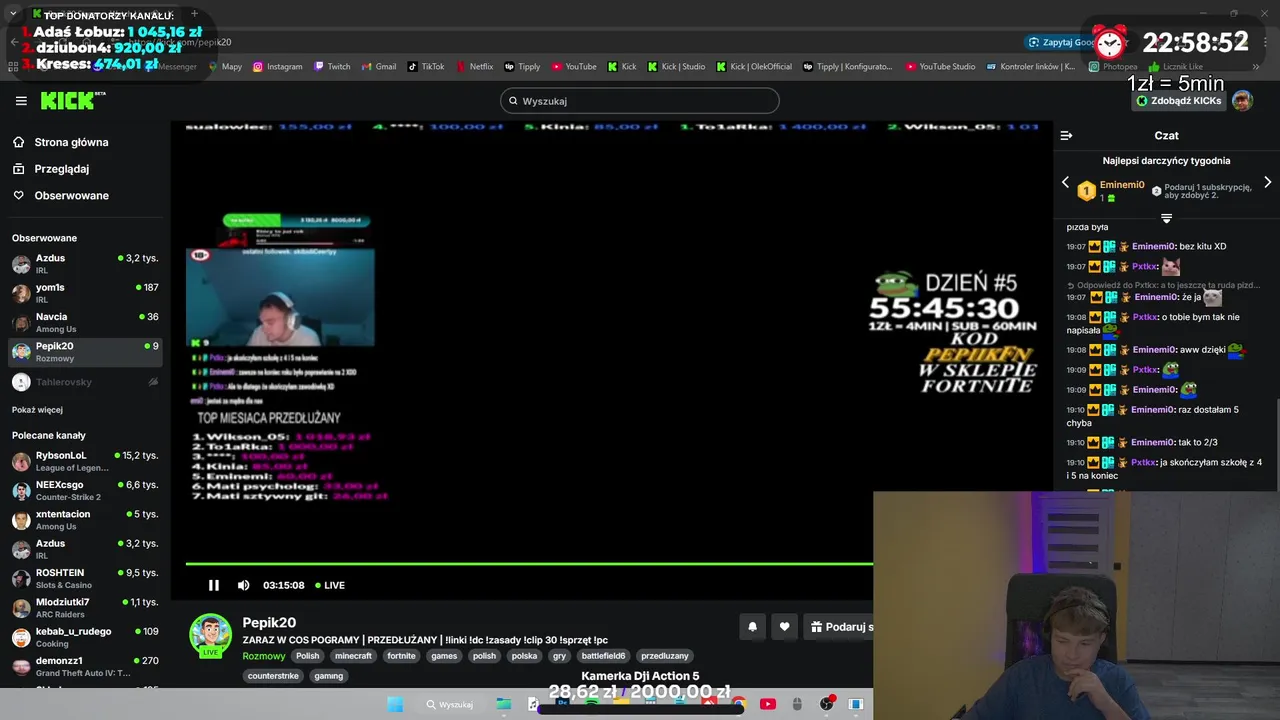1280x720 pixels.
Task: Open YouTube Studio bookmark
Action: tap(940, 67)
